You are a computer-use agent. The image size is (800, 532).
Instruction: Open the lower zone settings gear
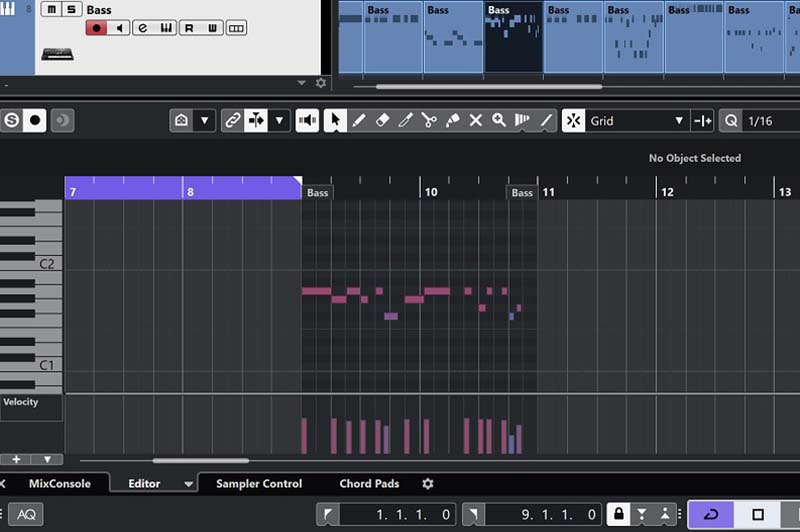click(428, 484)
